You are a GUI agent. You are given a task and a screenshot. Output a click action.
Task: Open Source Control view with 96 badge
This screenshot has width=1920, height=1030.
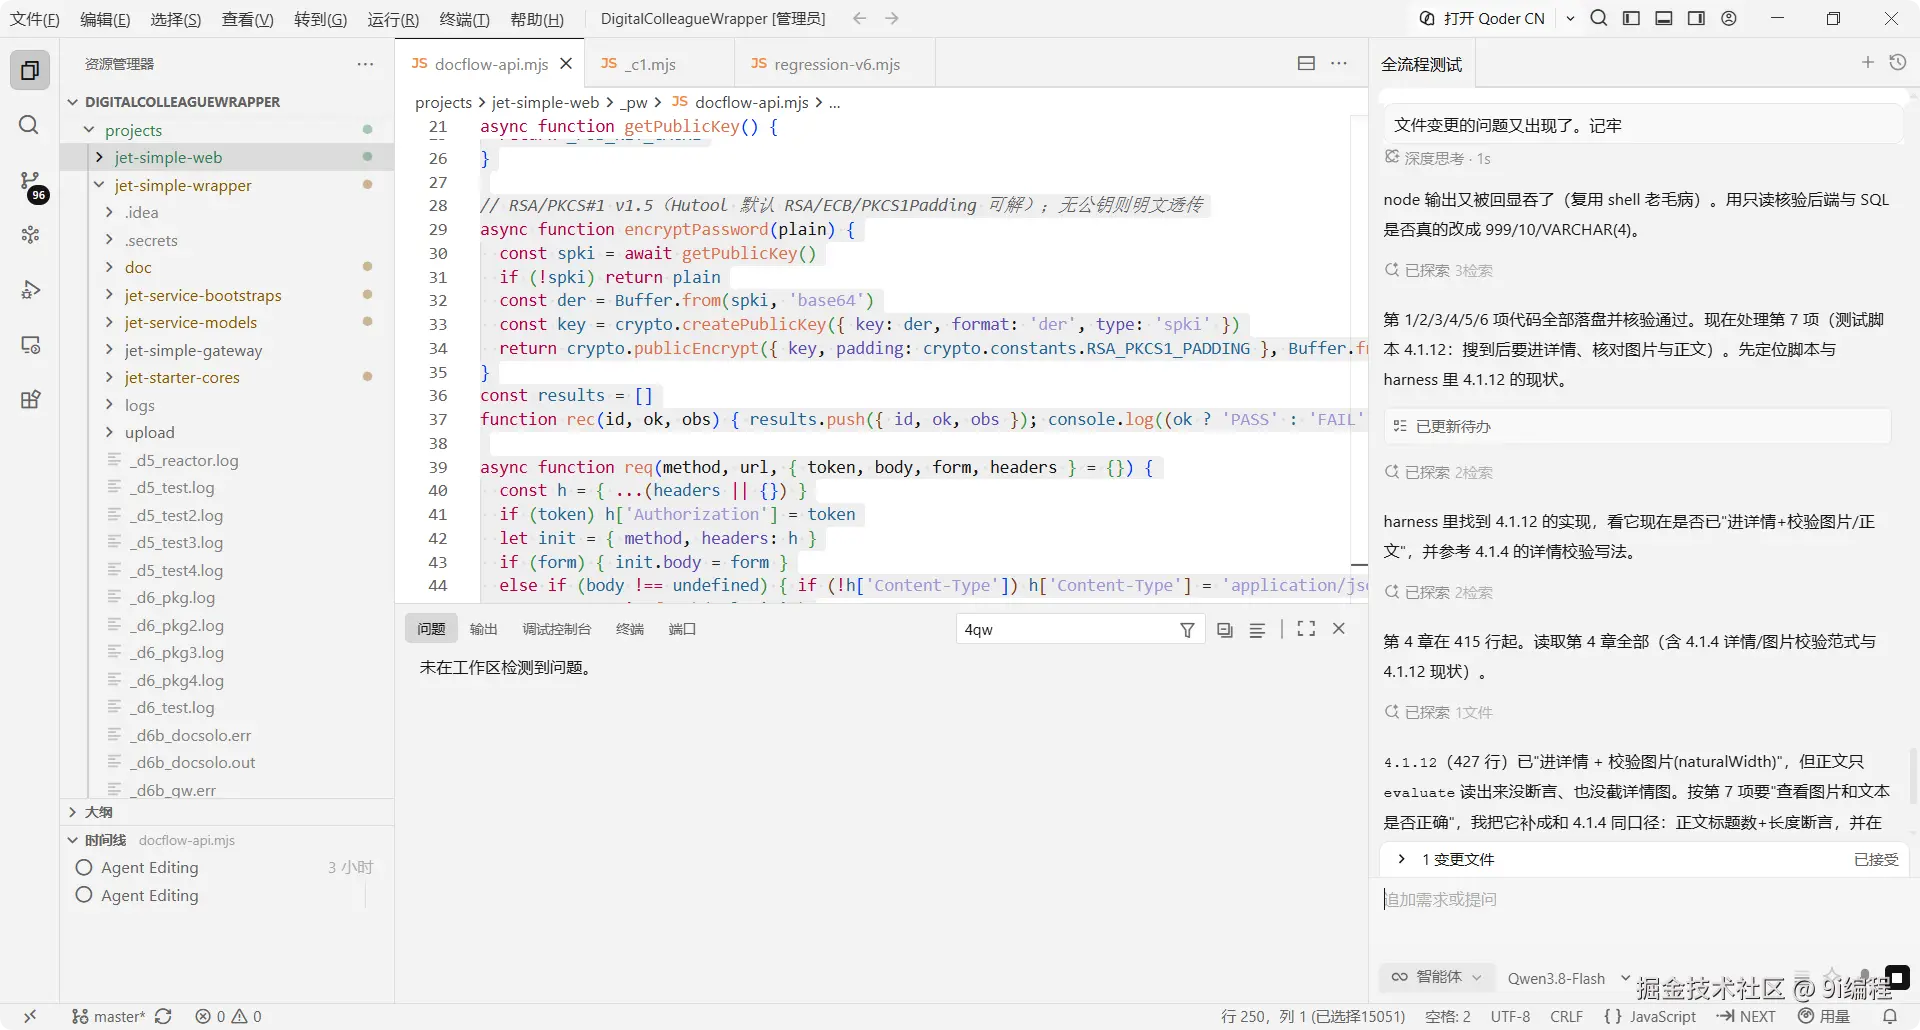pyautogui.click(x=30, y=183)
